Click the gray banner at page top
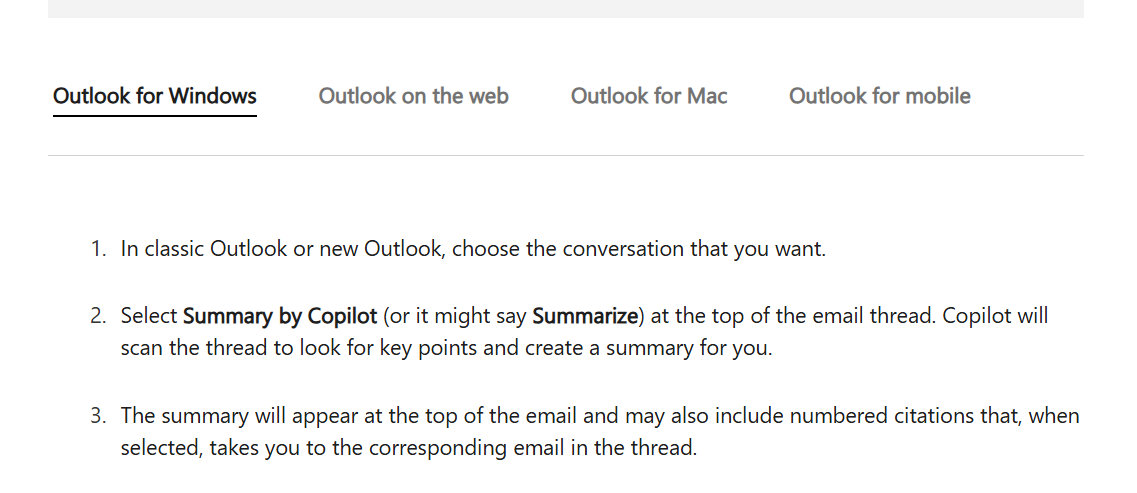Viewport: 1137px width, 493px height. point(566,9)
